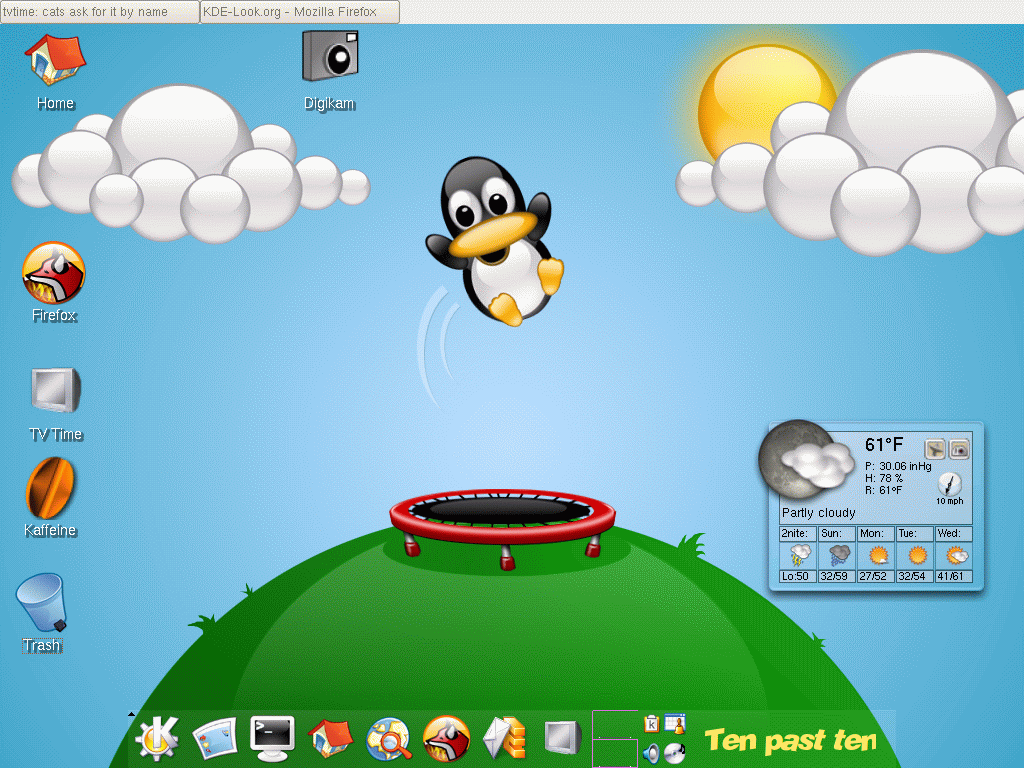The width and height of the screenshot is (1024, 768).
Task: Click the 2nite thunderstorm forecast icon
Action: 799,556
